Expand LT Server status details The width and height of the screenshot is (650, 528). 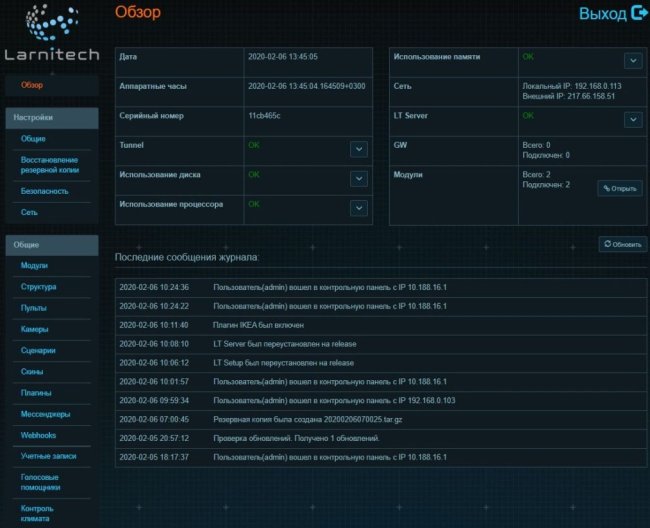tap(632, 119)
